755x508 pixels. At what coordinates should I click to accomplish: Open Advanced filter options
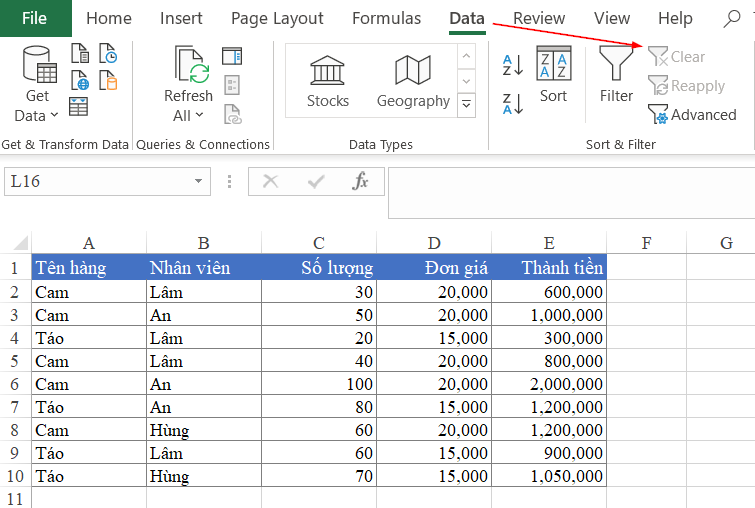point(692,115)
